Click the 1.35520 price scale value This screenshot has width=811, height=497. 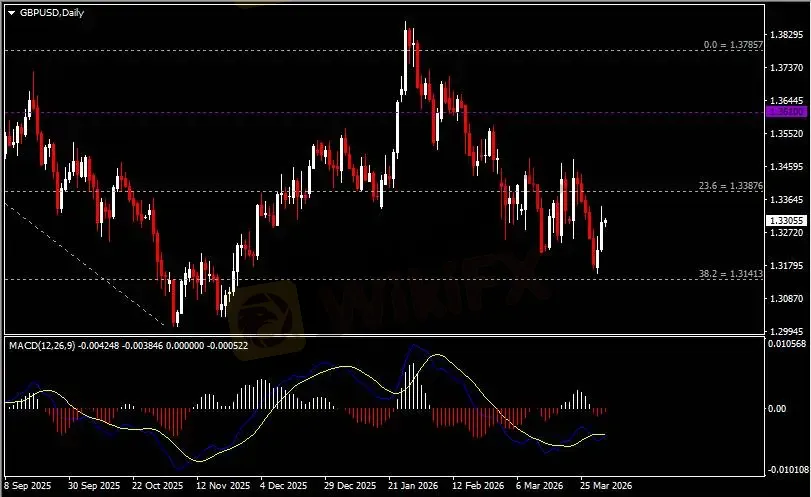pyautogui.click(x=786, y=133)
